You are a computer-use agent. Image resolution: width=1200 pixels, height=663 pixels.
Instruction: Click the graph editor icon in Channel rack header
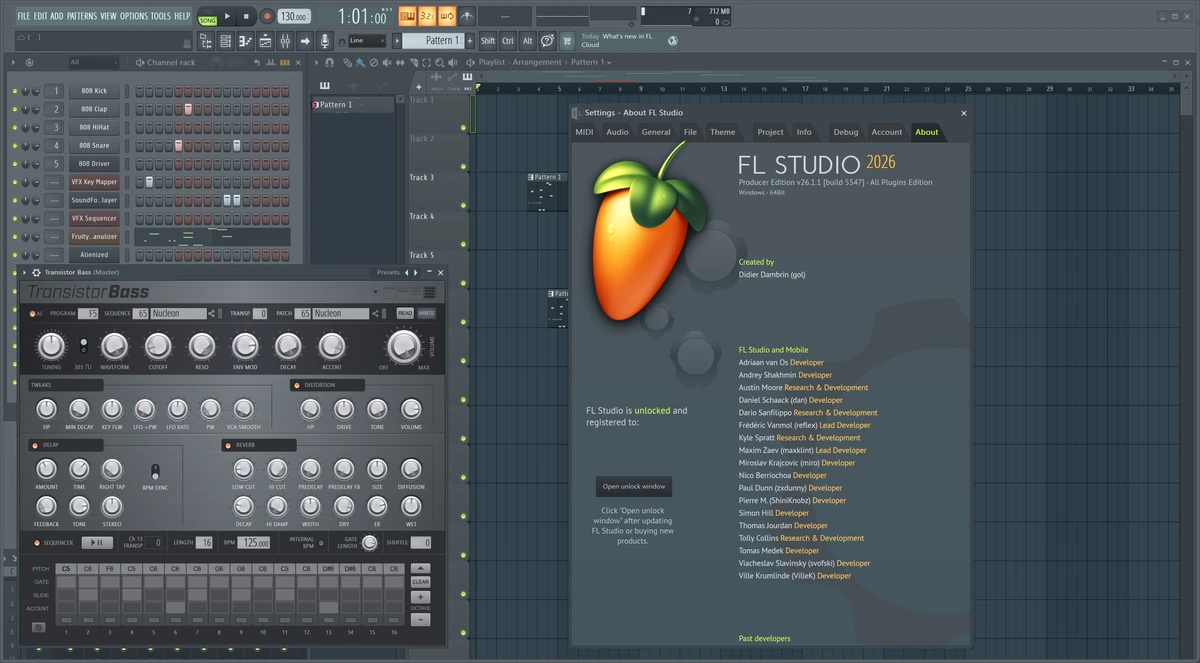(x=270, y=62)
